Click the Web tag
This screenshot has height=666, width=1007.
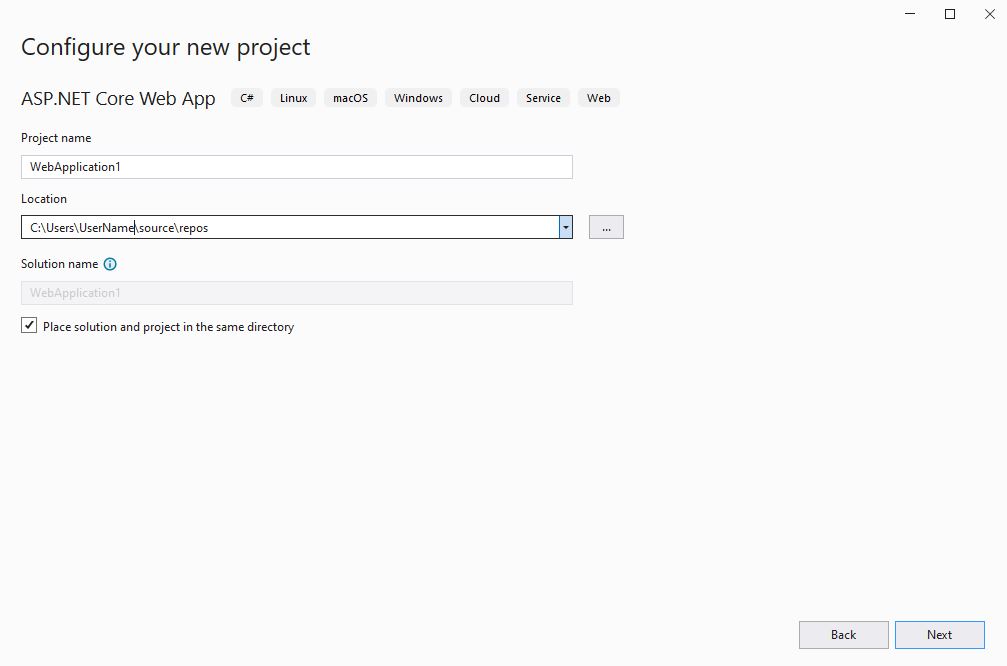coord(599,98)
